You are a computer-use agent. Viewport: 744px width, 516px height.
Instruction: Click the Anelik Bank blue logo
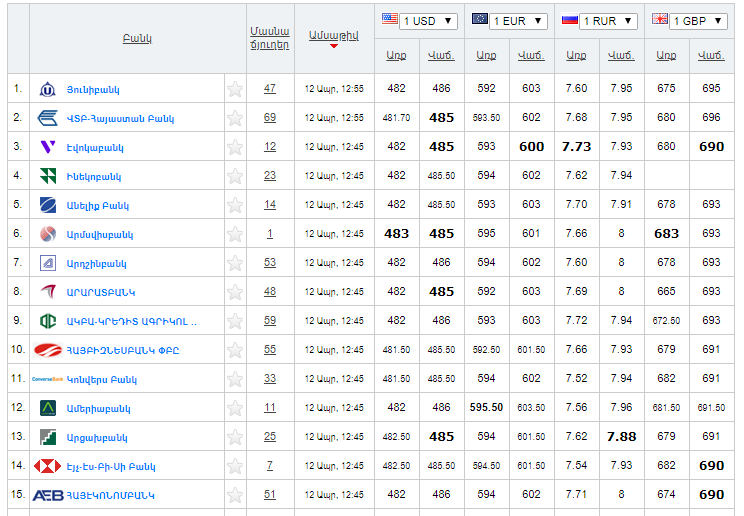tap(47, 205)
